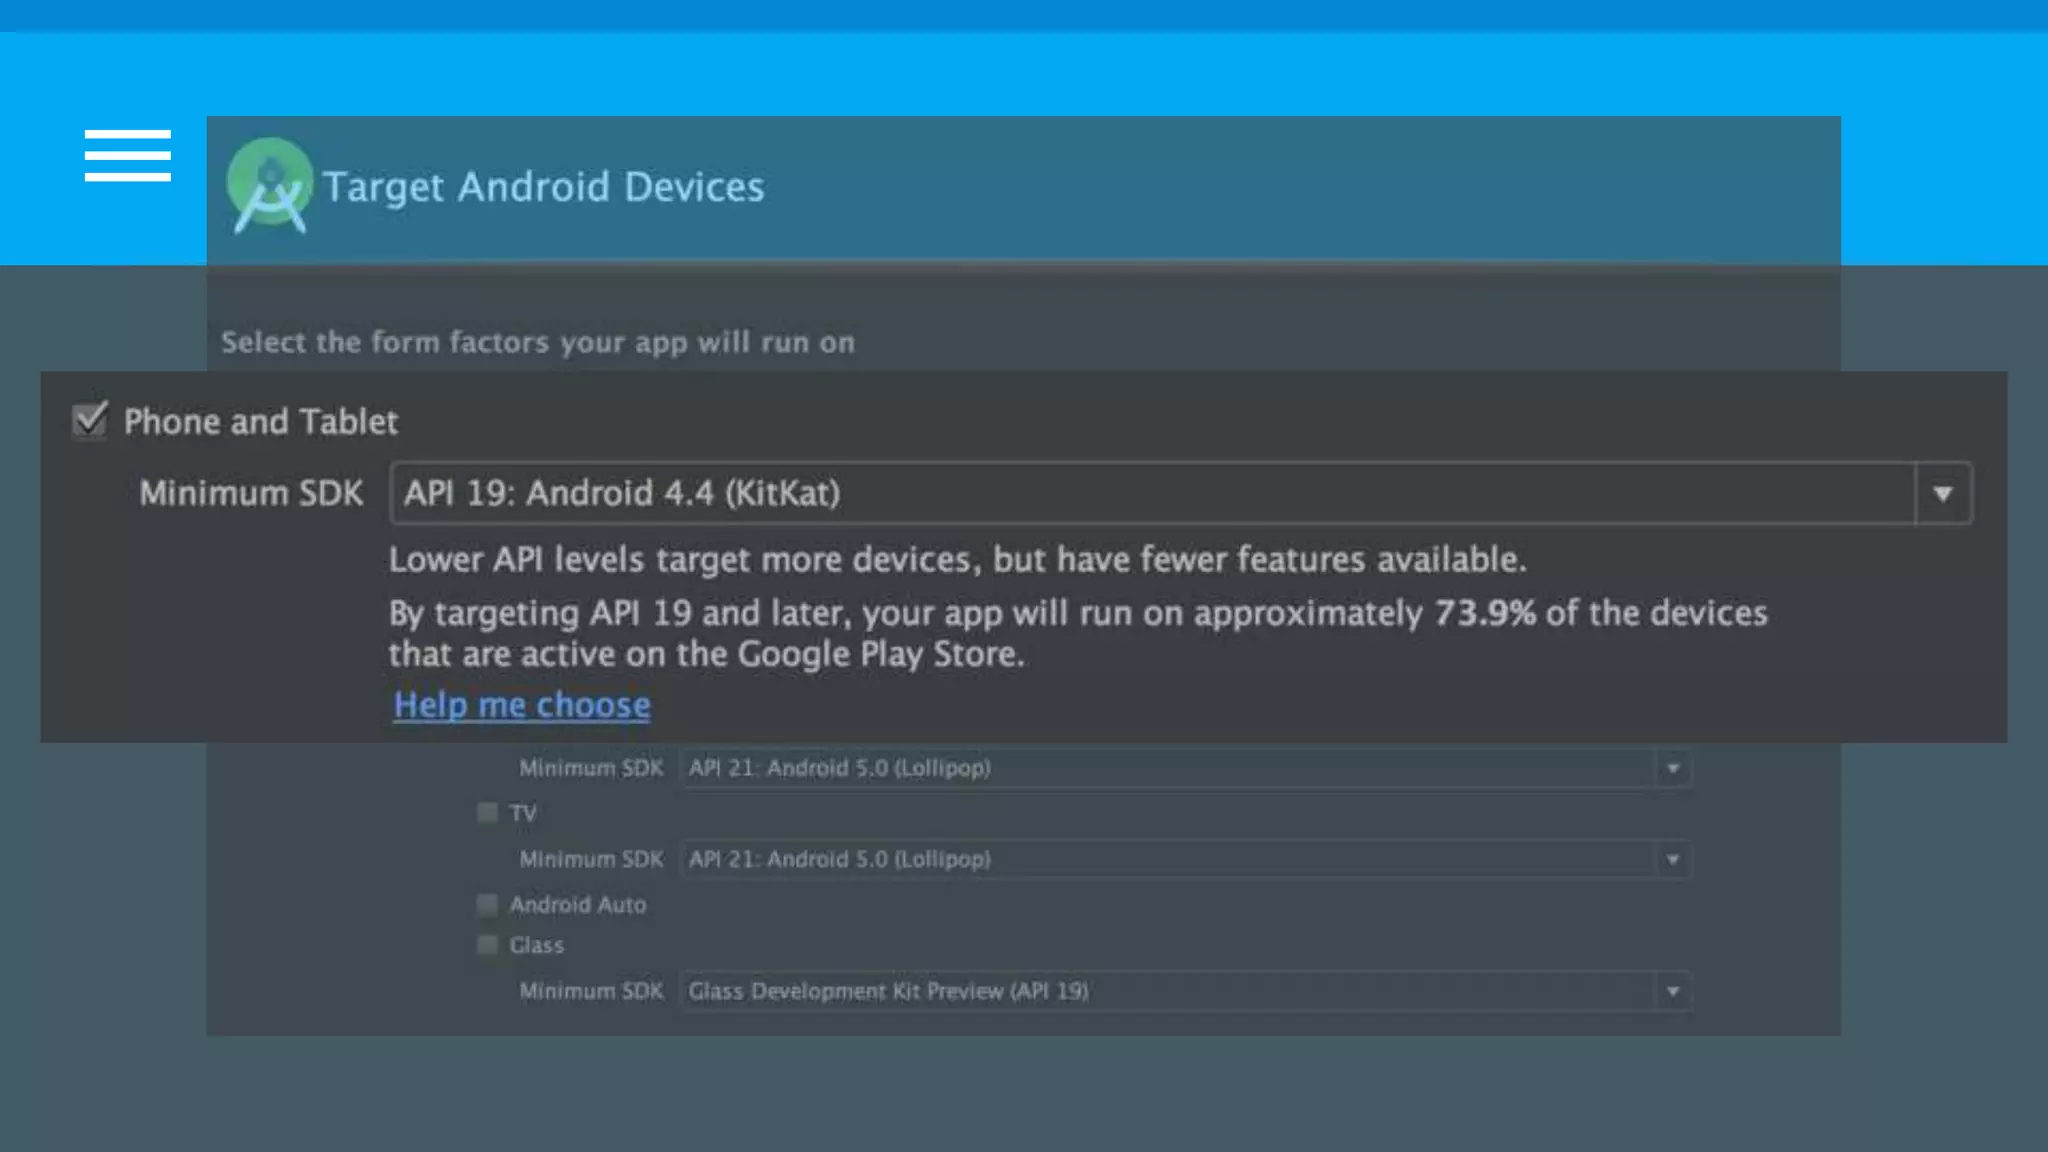Enable the TV form factor checkbox
The image size is (2048, 1152).
tap(487, 813)
